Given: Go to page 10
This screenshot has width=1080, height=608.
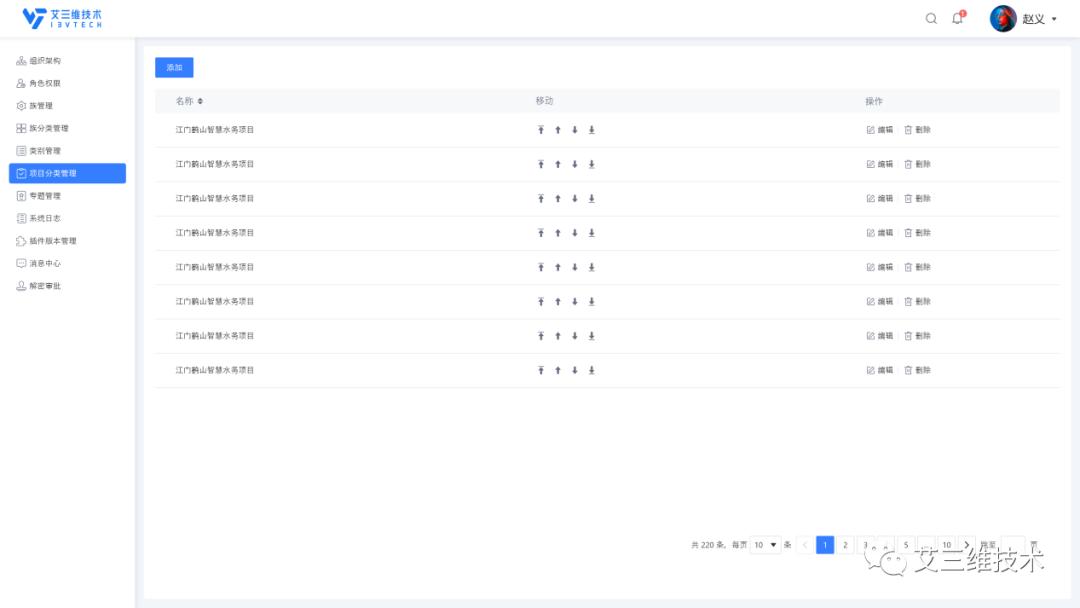Looking at the screenshot, I should 947,545.
